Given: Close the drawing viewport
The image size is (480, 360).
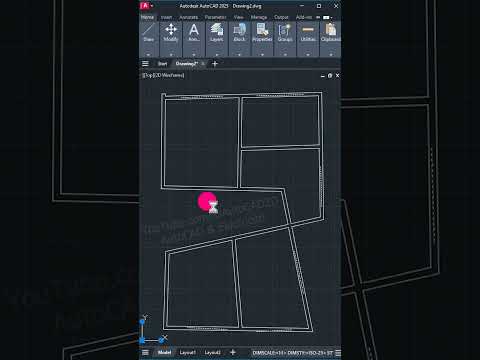Looking at the screenshot, I should point(337,76).
